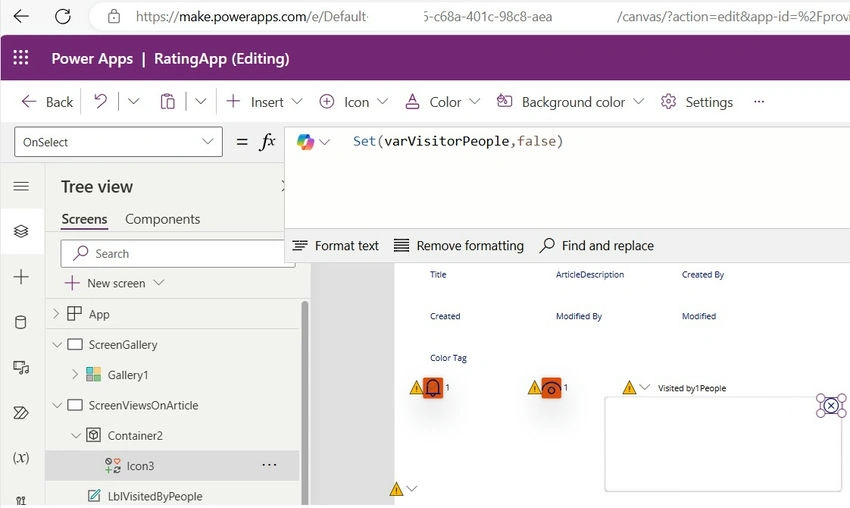Click the tree view scrollbar

[305, 402]
